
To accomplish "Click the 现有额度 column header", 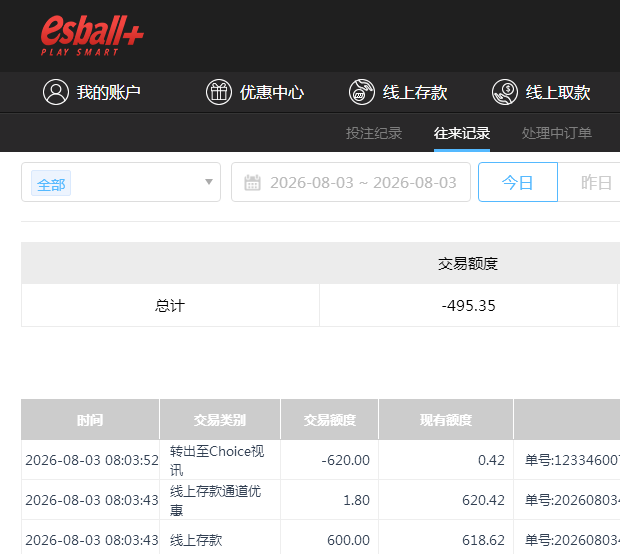I will [446, 420].
